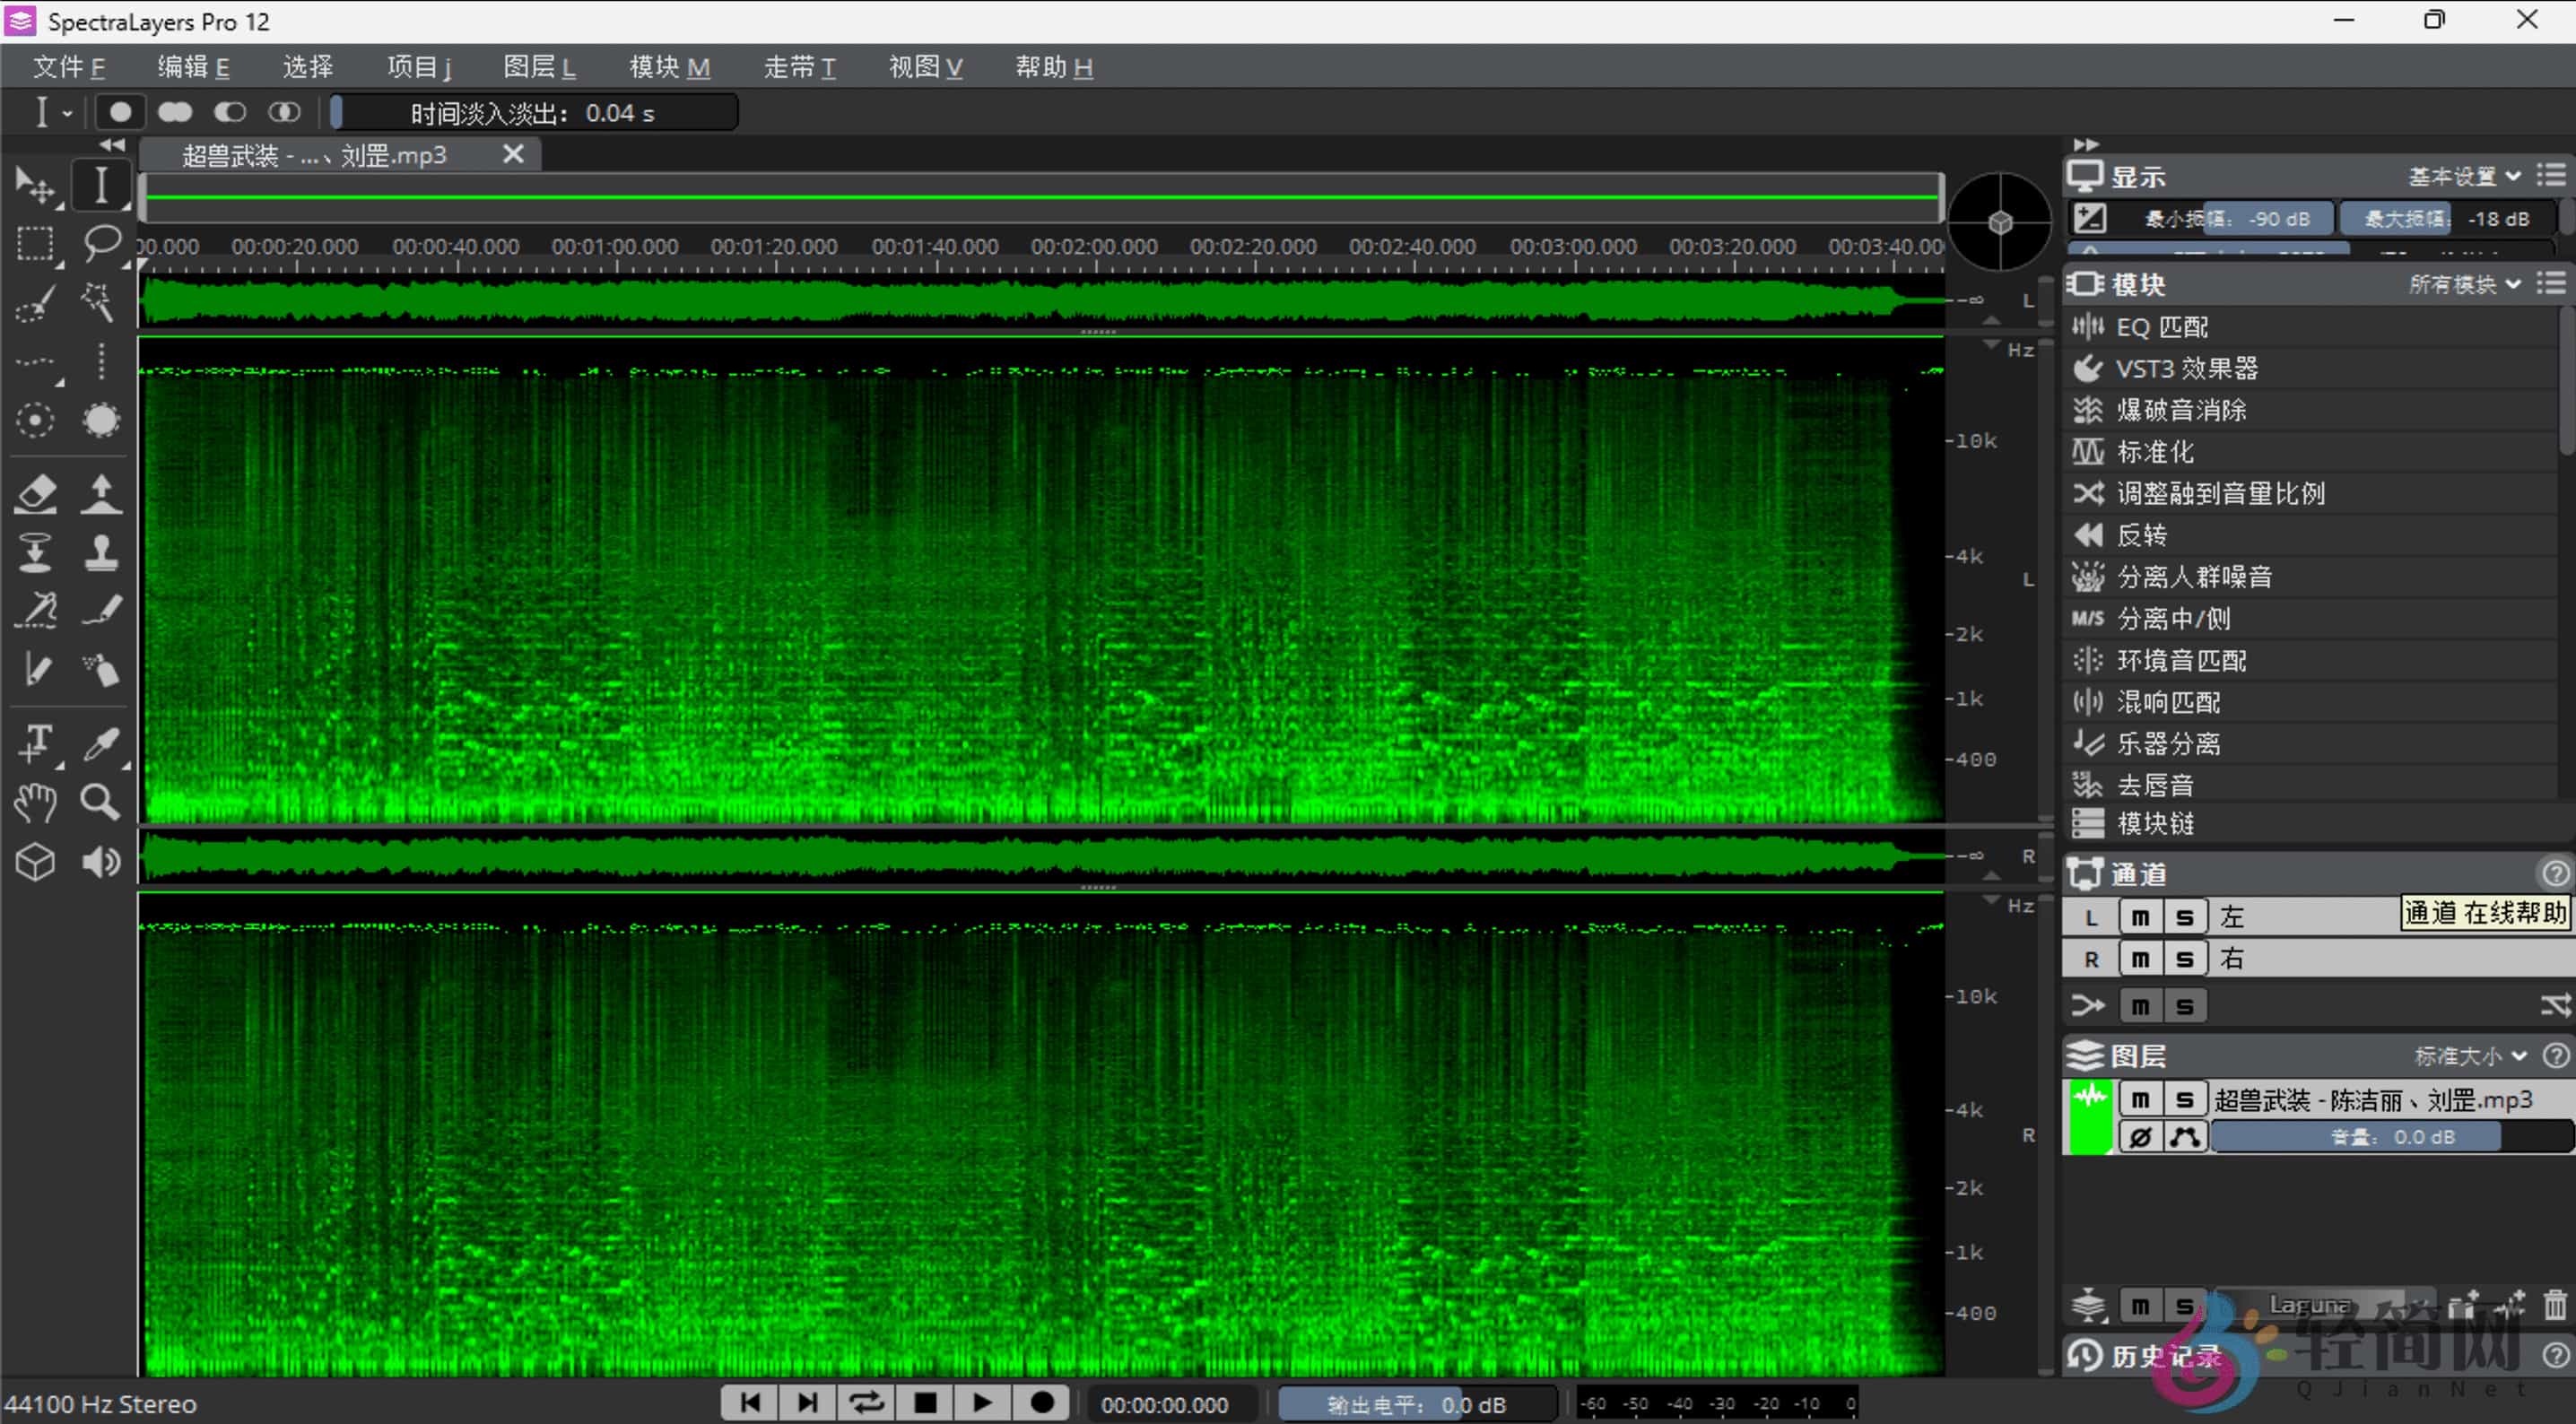
Task: Select the Lasso selection tool
Action: click(103, 245)
